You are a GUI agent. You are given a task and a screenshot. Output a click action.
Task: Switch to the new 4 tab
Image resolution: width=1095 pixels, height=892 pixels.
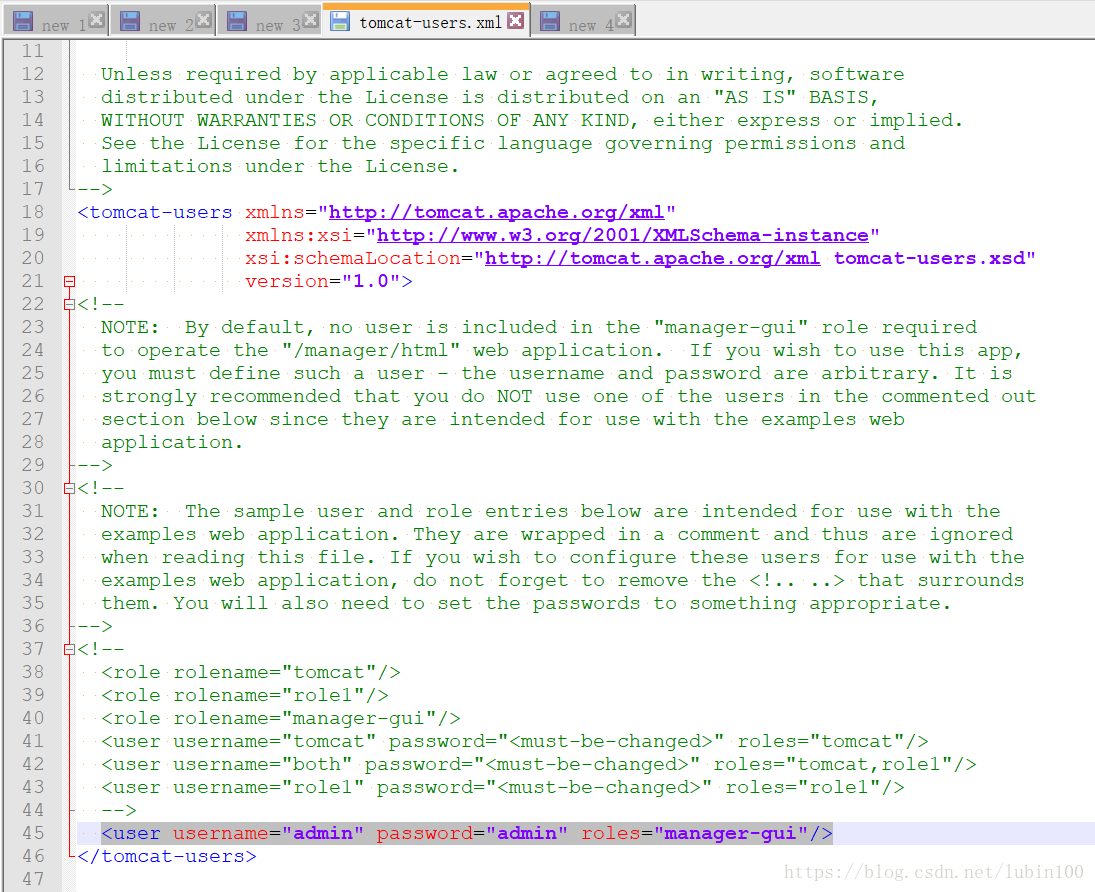pos(583,22)
